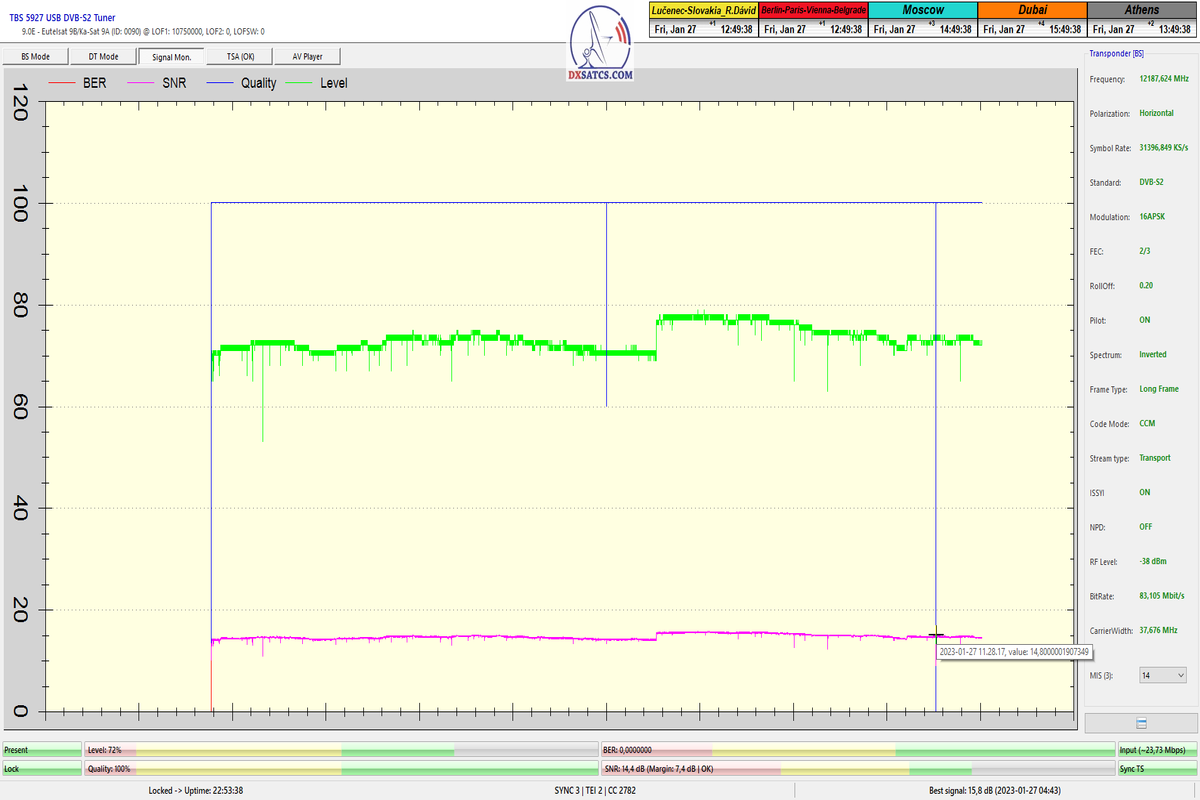Click the Present status indicator
Image resolution: width=1200 pixels, height=800 pixels.
(42, 749)
